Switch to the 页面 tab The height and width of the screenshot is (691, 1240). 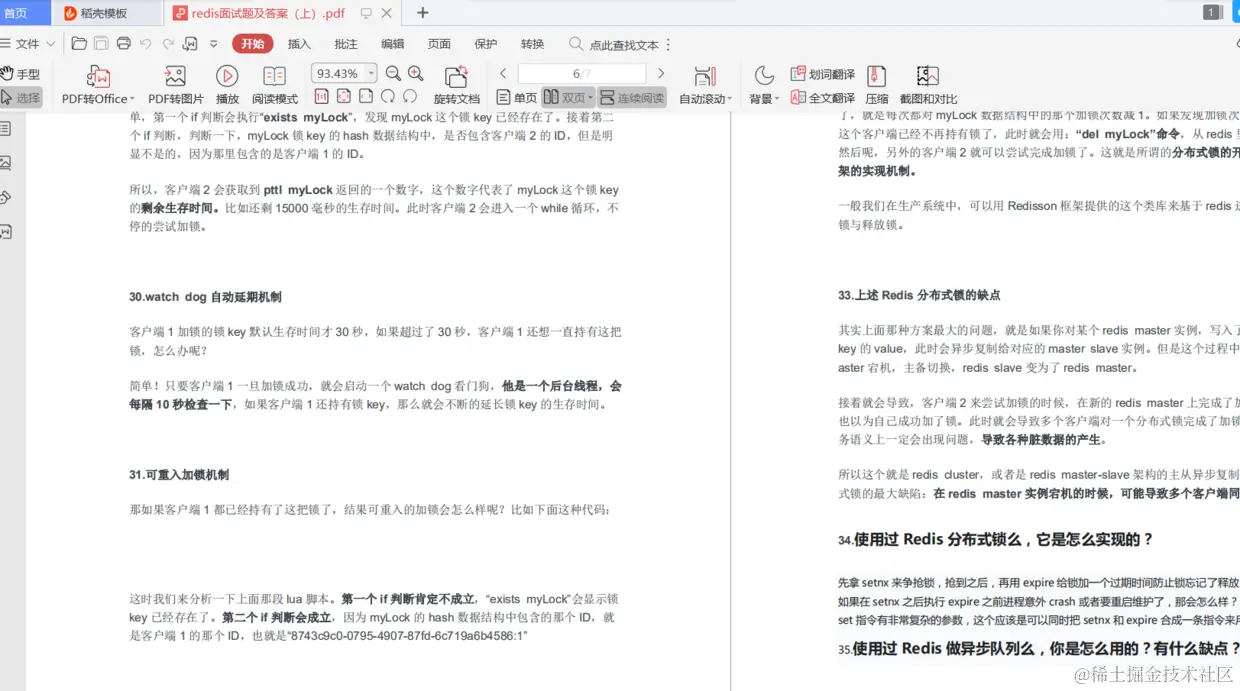439,44
